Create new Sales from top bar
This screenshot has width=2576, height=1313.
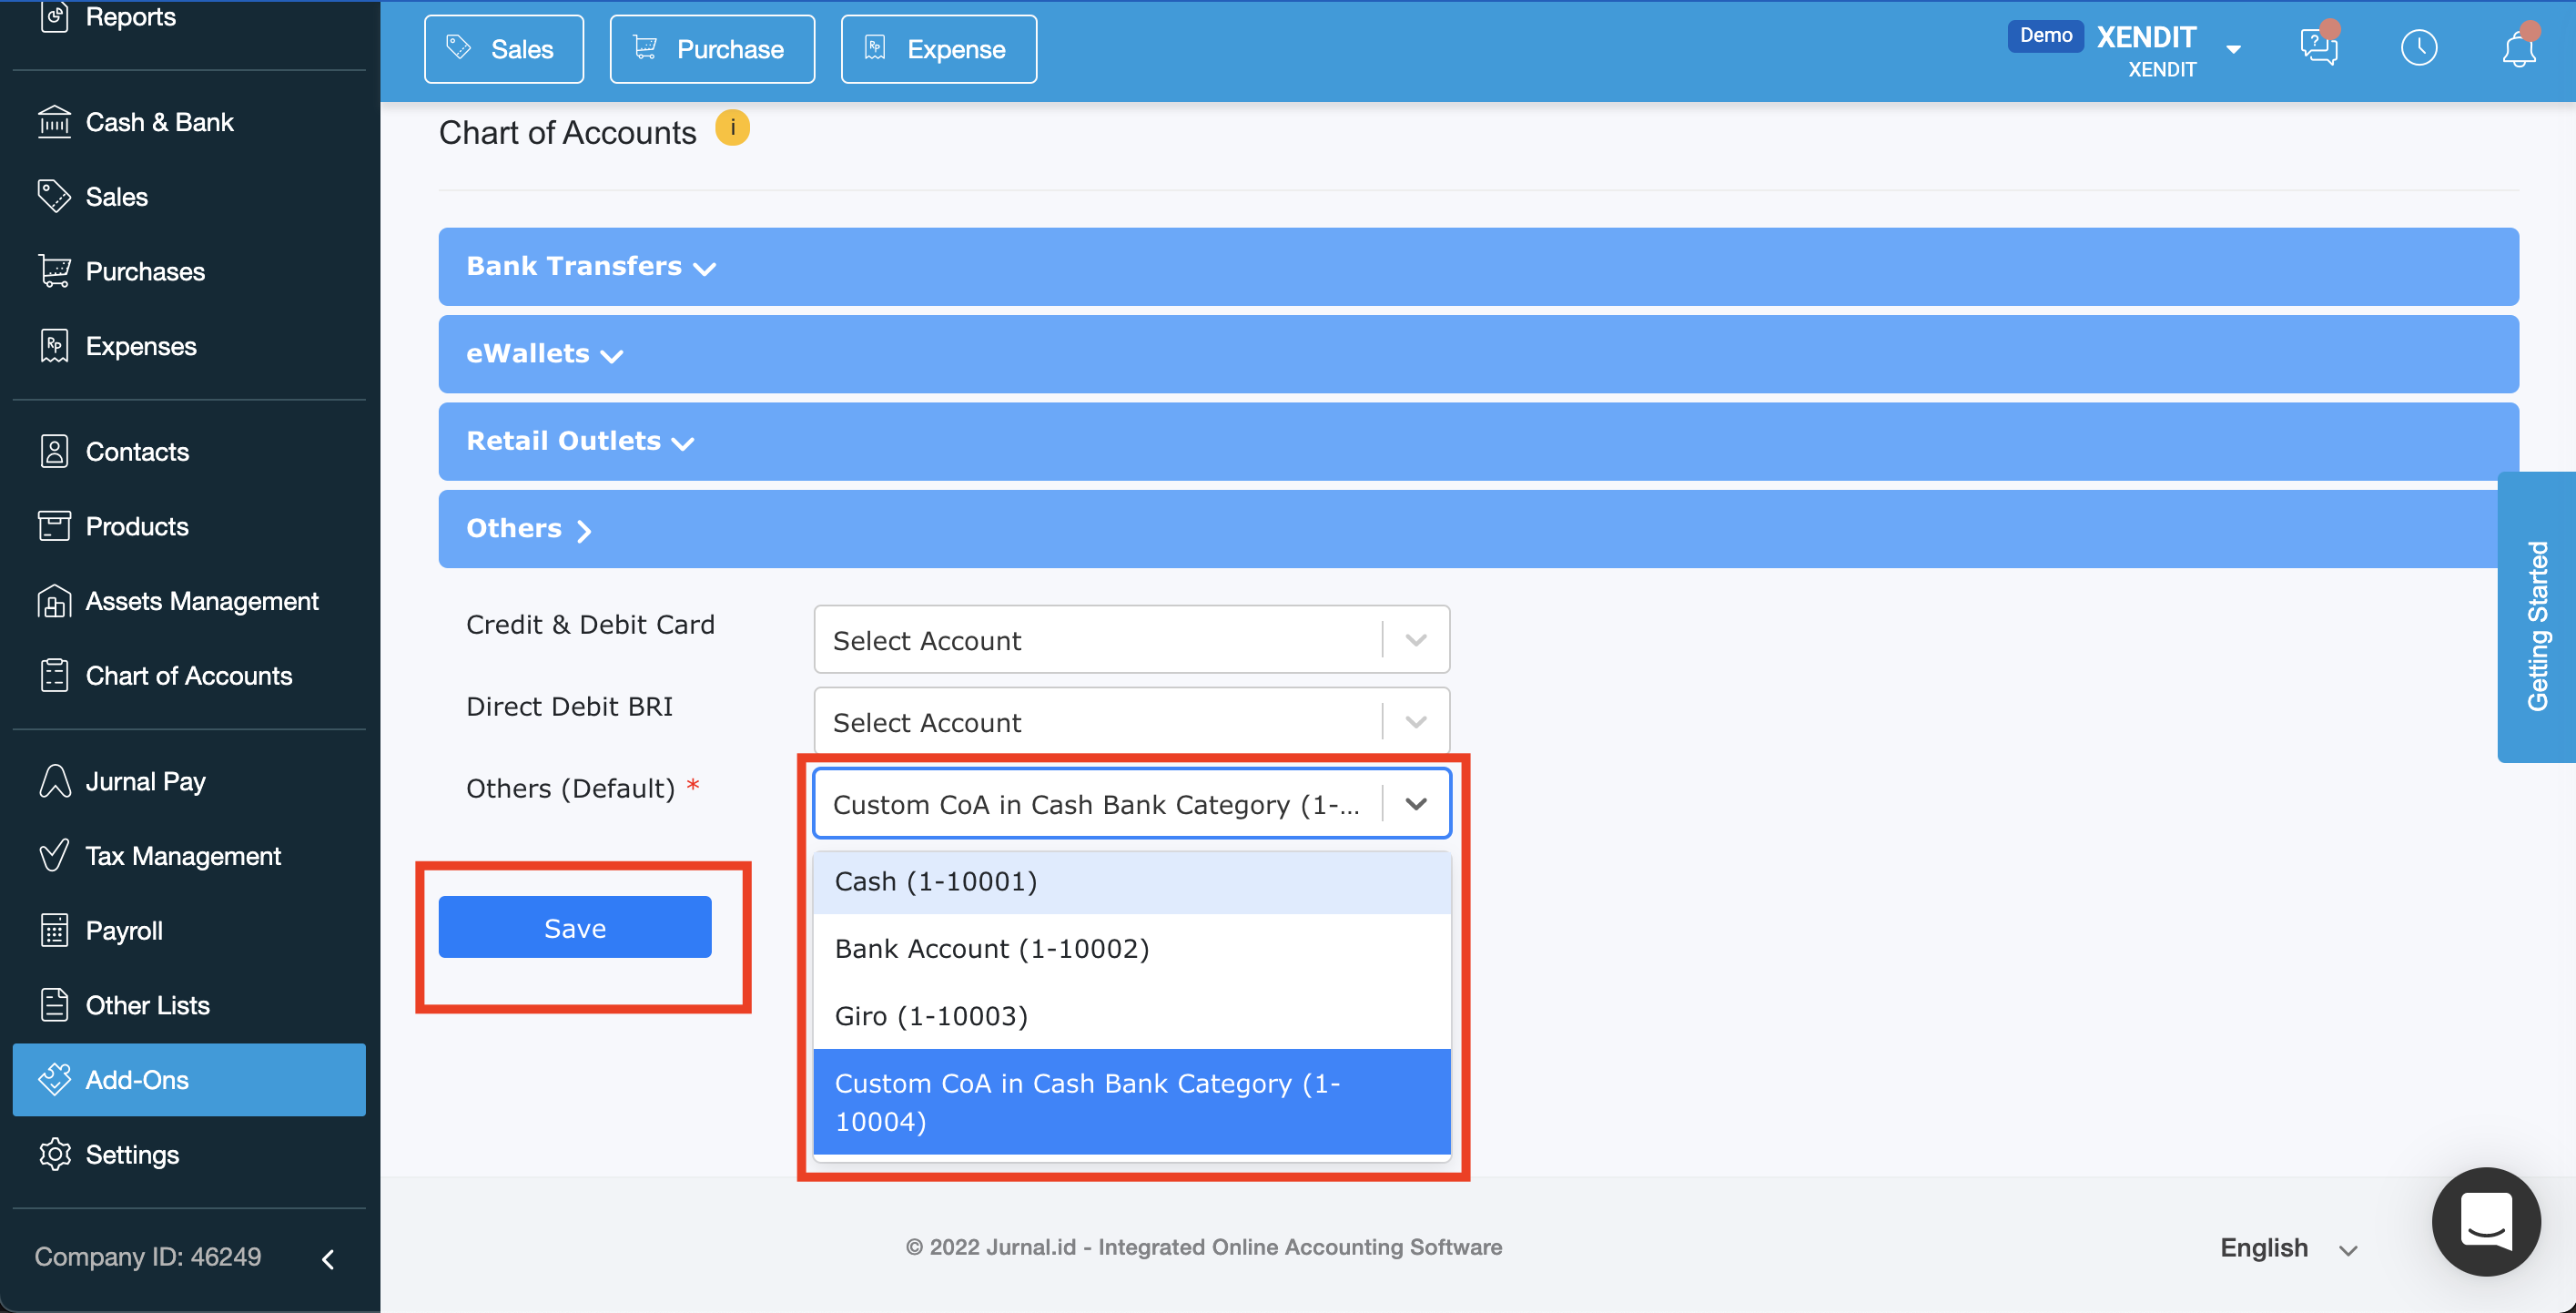pyautogui.click(x=504, y=49)
